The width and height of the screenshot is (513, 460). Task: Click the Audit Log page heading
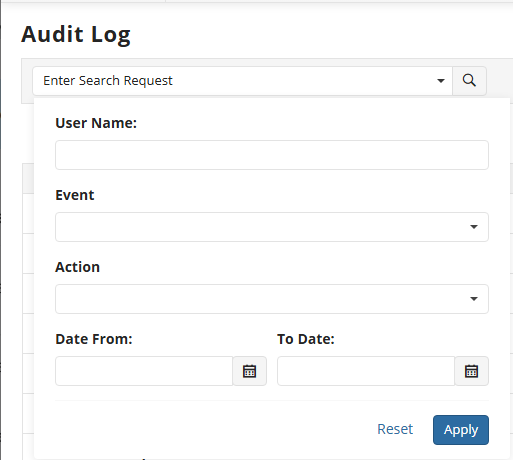(76, 35)
